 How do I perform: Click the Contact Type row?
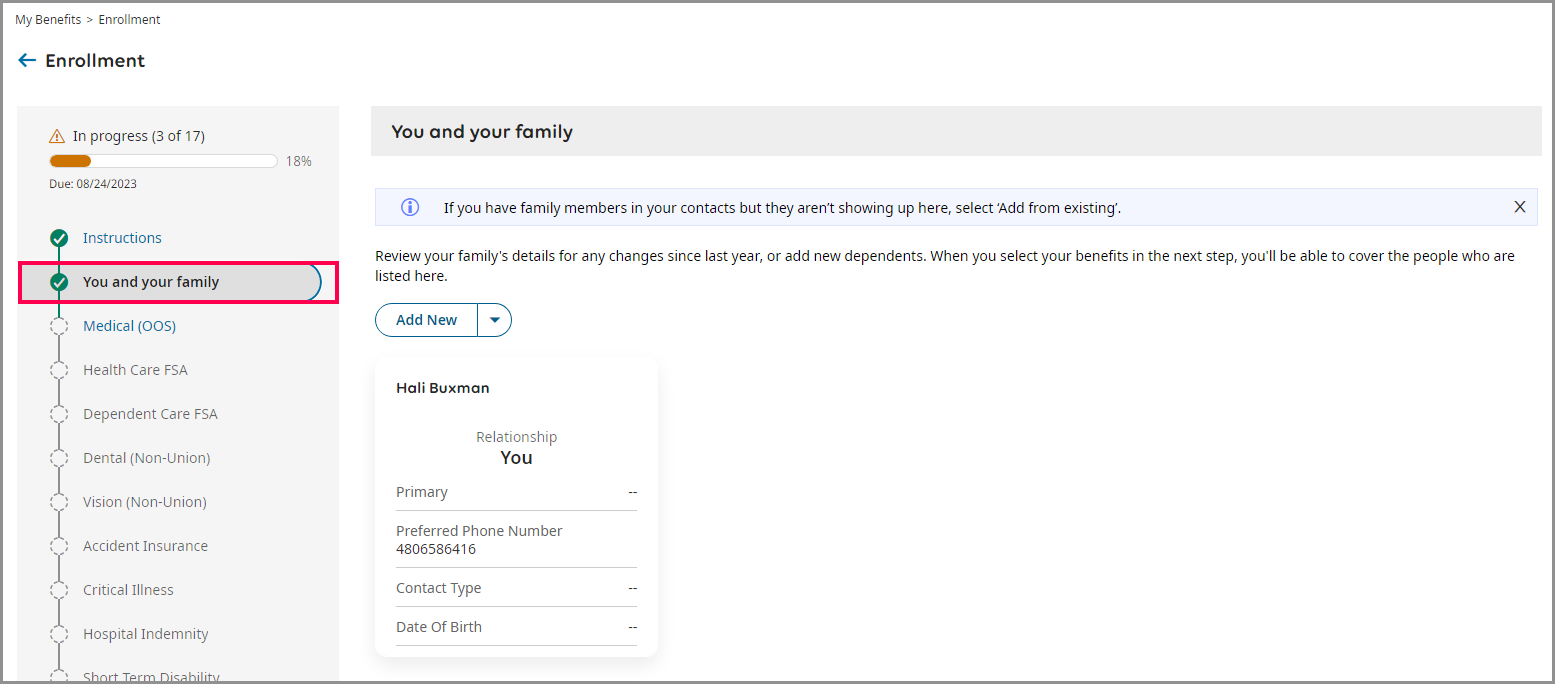[516, 588]
